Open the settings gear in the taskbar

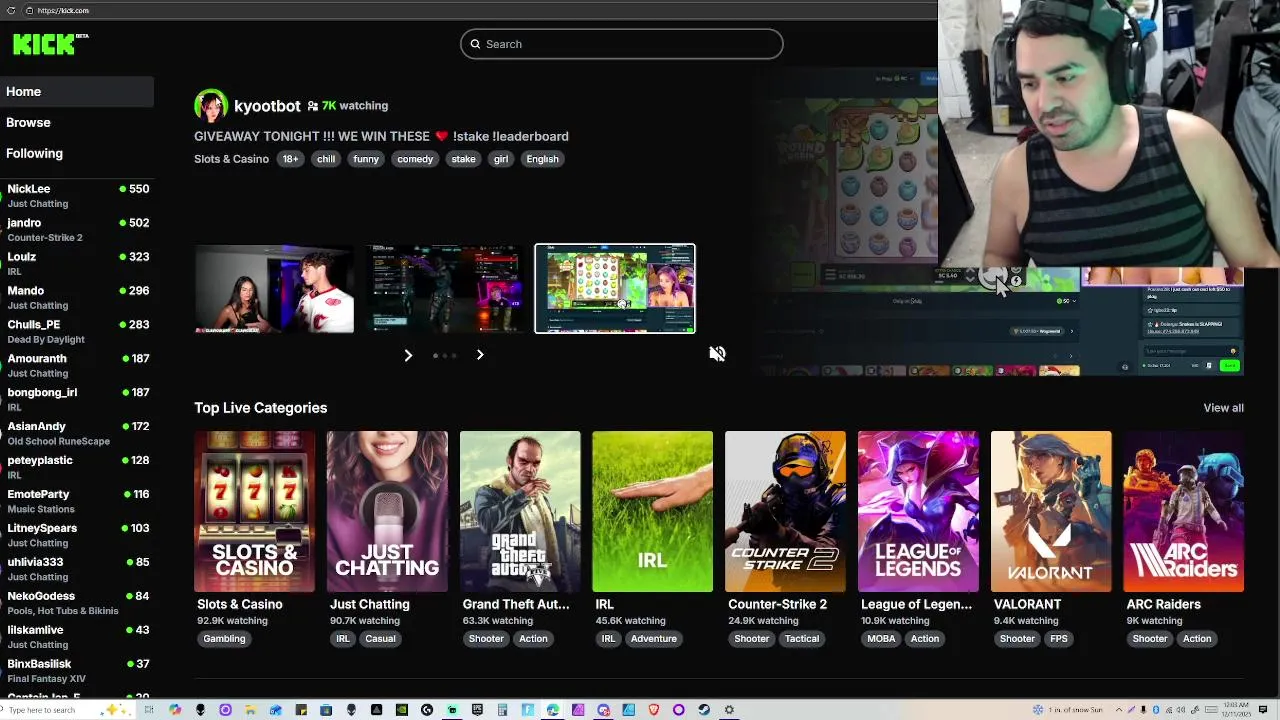pos(729,710)
